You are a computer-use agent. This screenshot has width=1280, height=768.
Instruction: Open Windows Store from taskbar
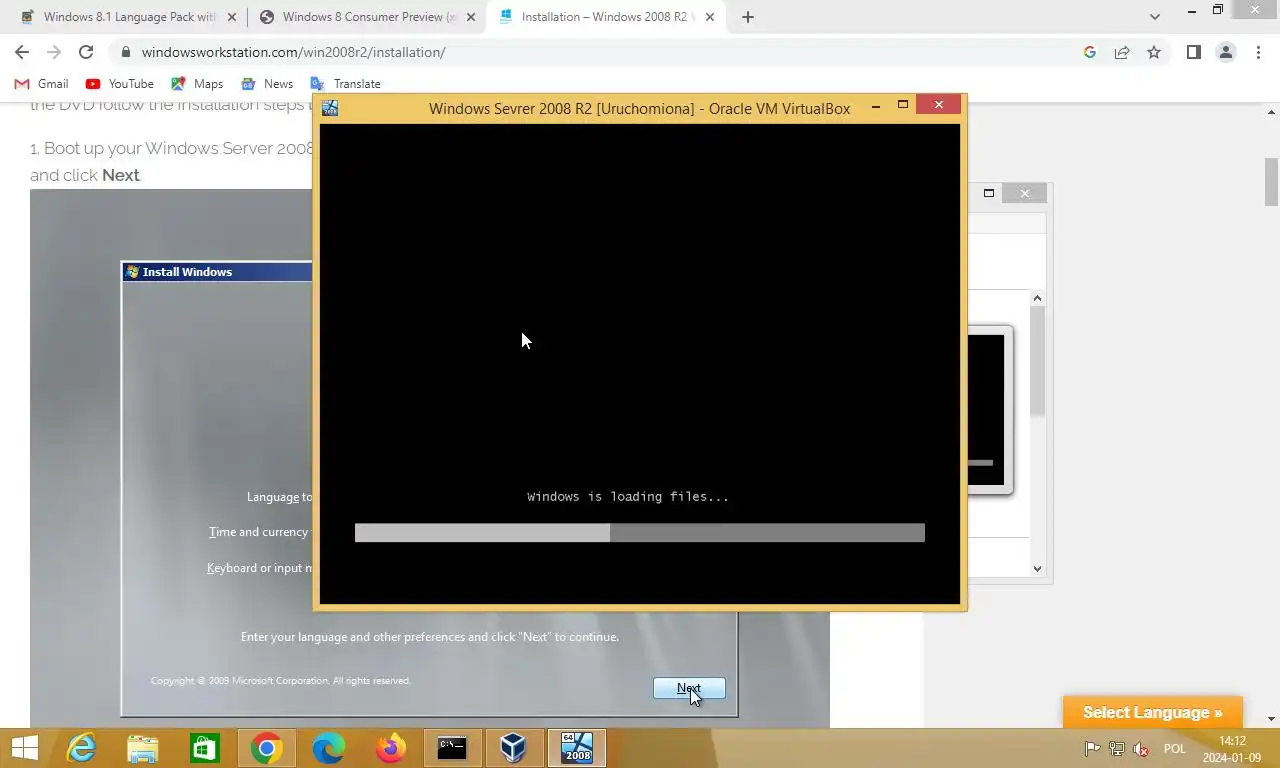click(205, 748)
